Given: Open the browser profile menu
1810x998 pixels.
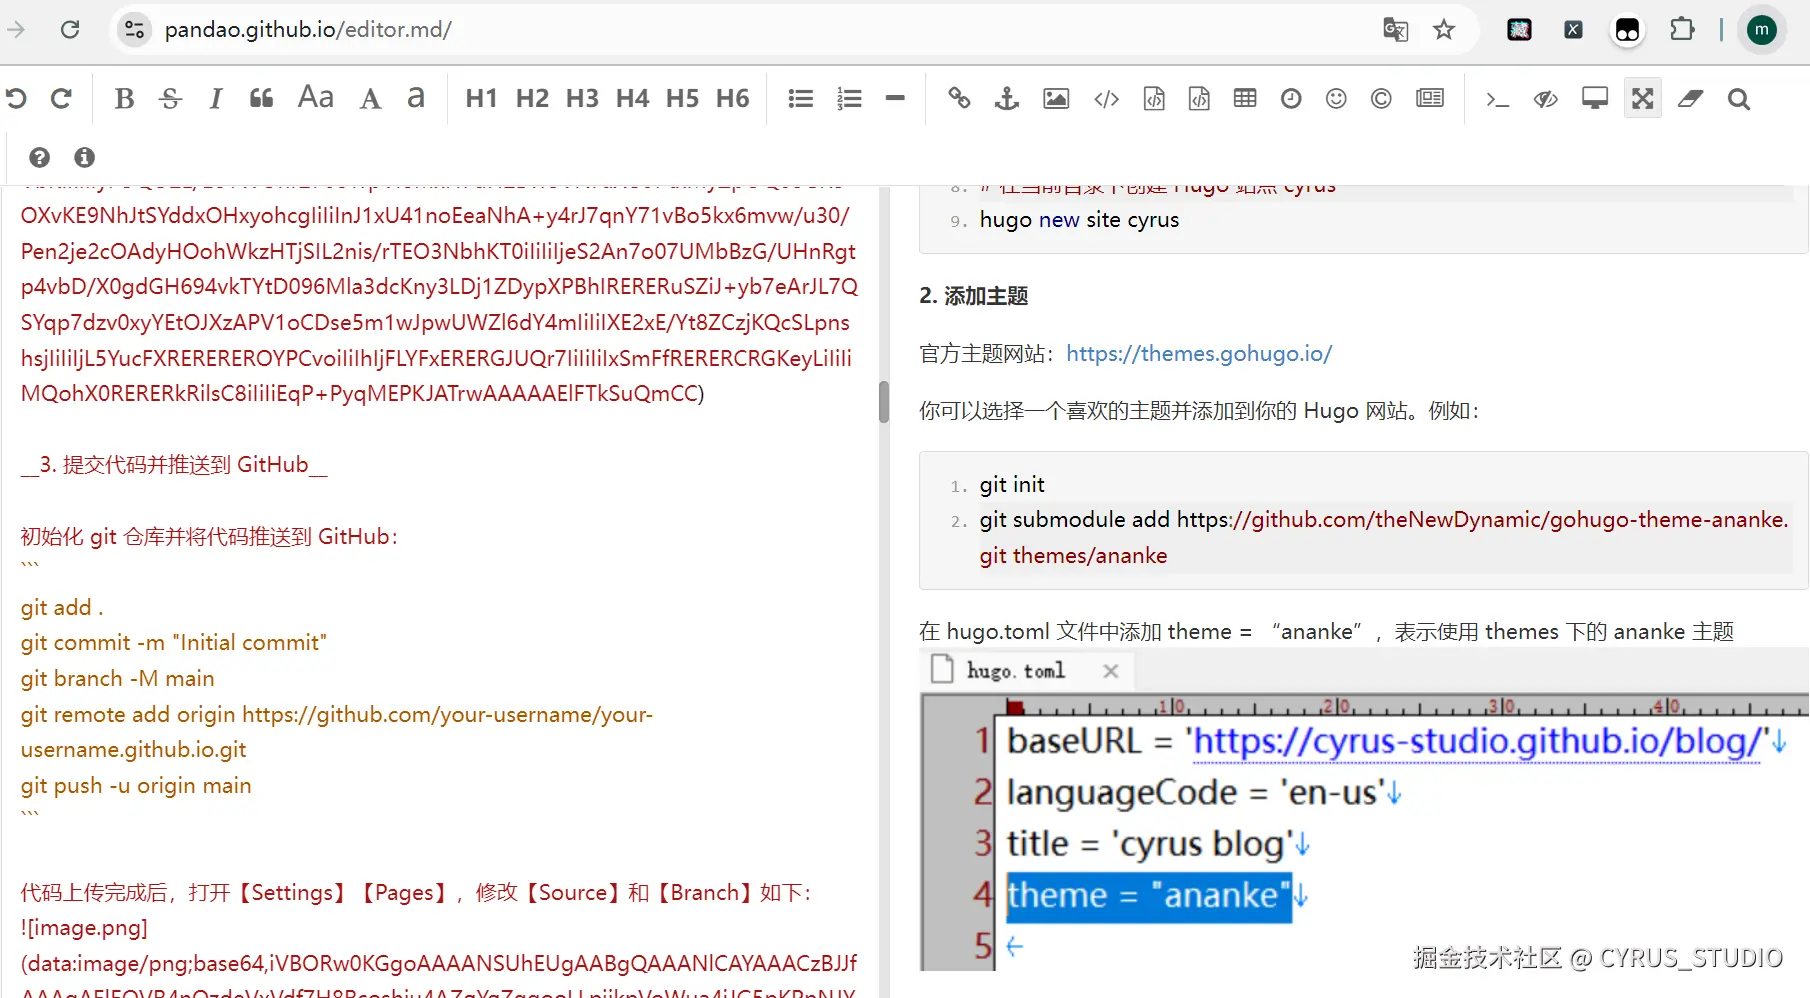Looking at the screenshot, I should click(1762, 29).
